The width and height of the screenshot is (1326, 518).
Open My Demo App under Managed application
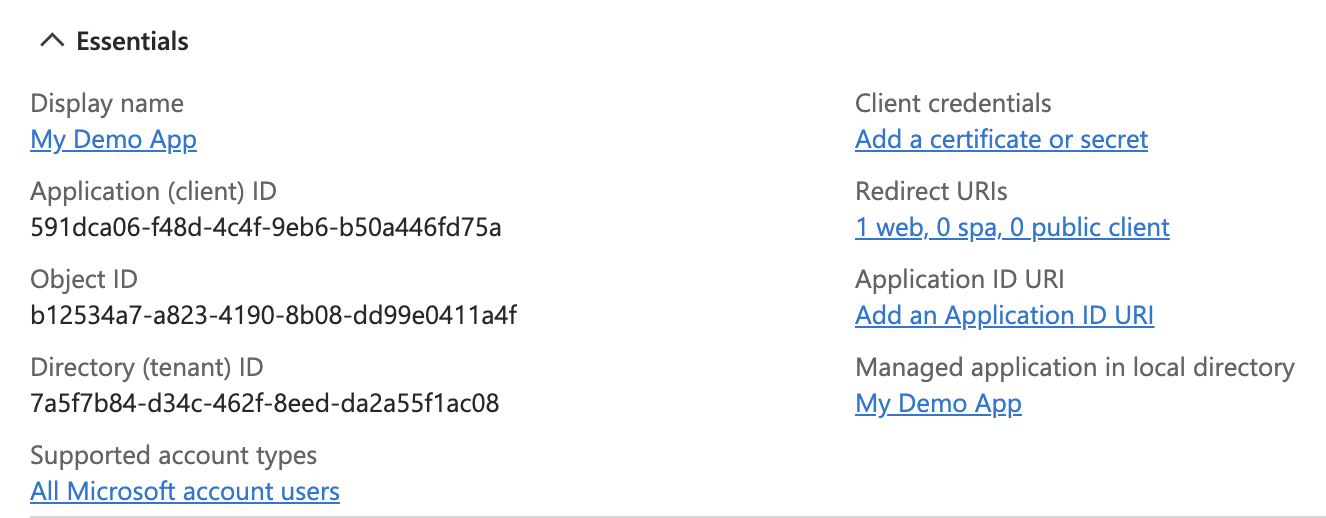[x=938, y=404]
